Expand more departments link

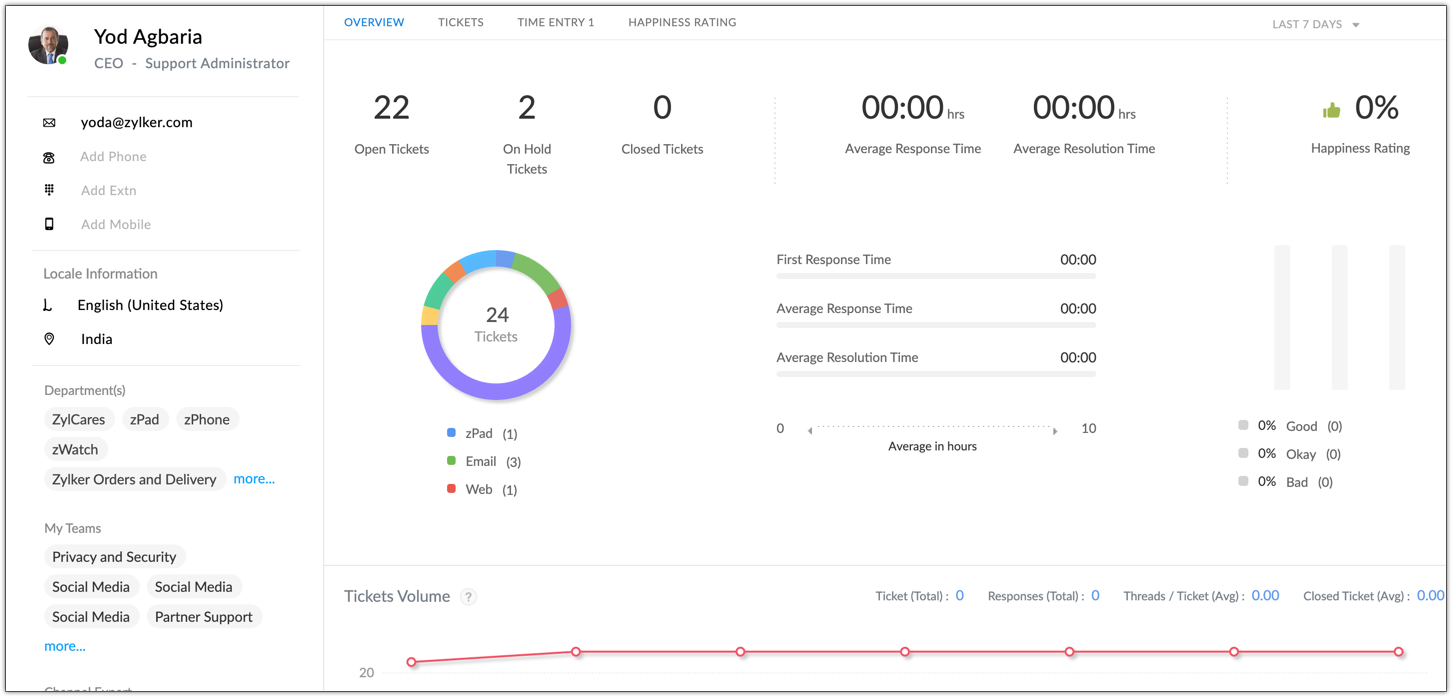coord(254,479)
